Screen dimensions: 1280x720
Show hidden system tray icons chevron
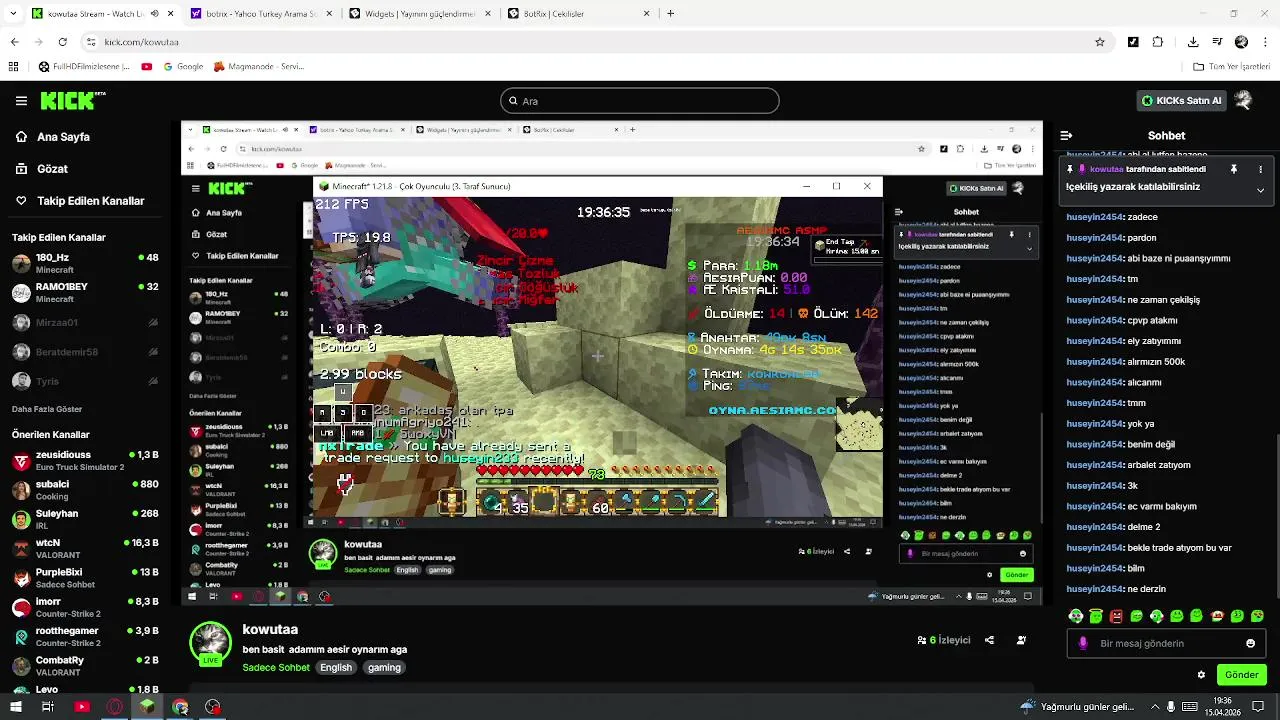[x=1154, y=707]
